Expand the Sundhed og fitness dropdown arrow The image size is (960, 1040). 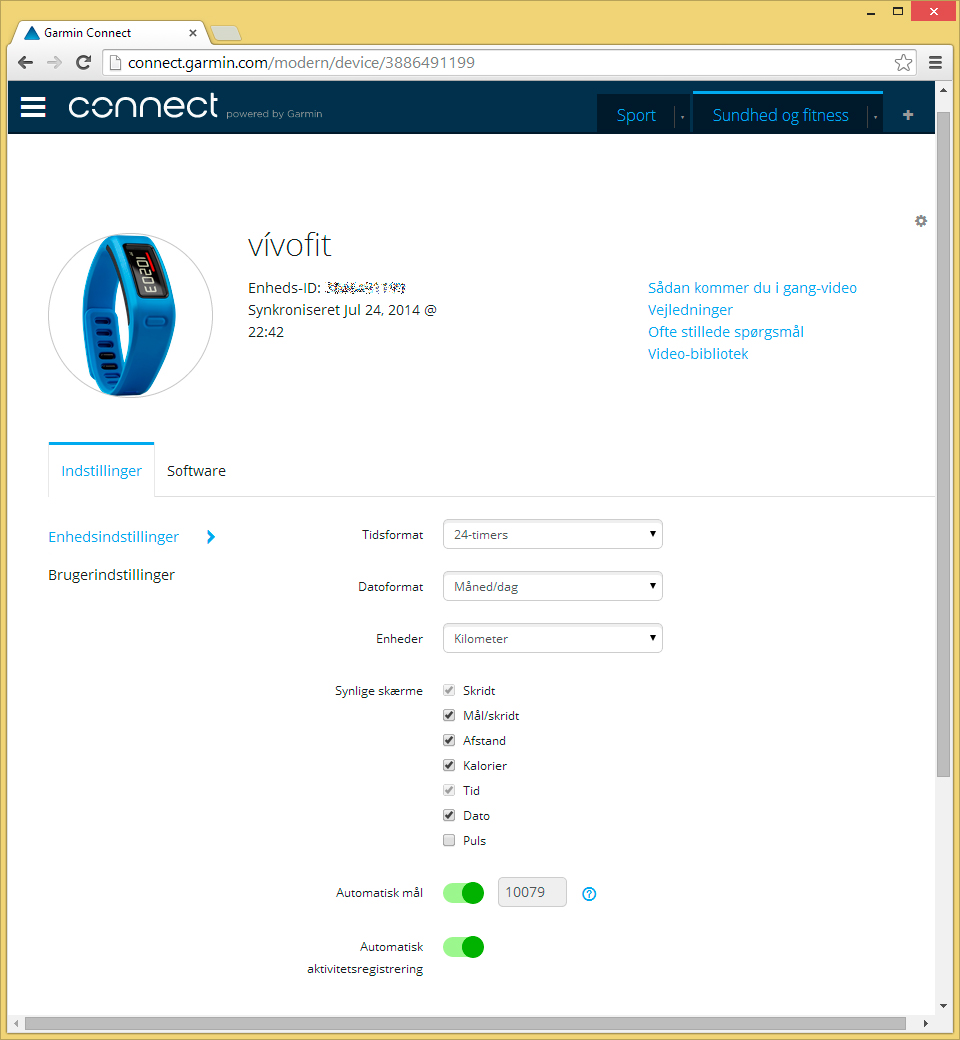coord(875,117)
